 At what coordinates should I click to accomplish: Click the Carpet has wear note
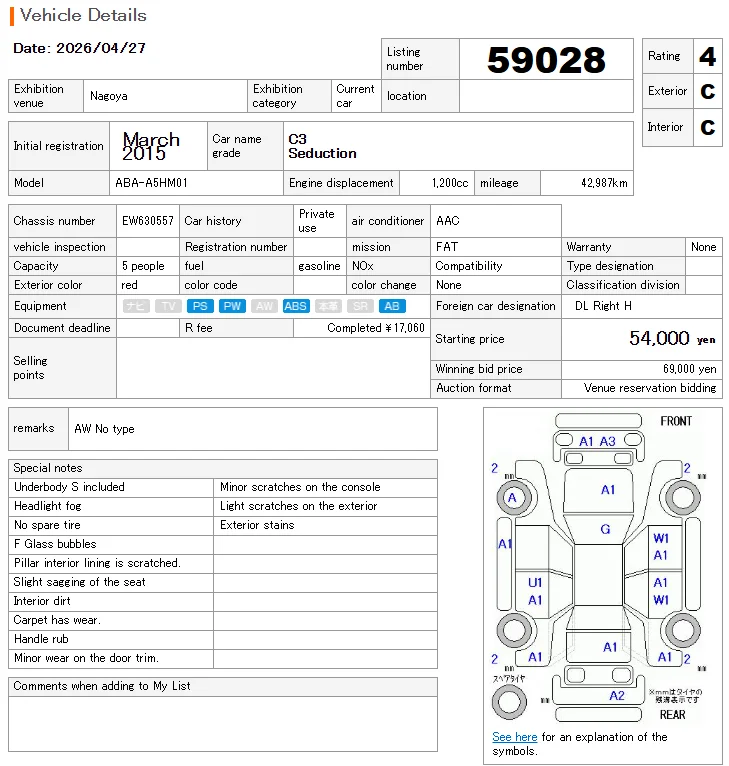57,620
